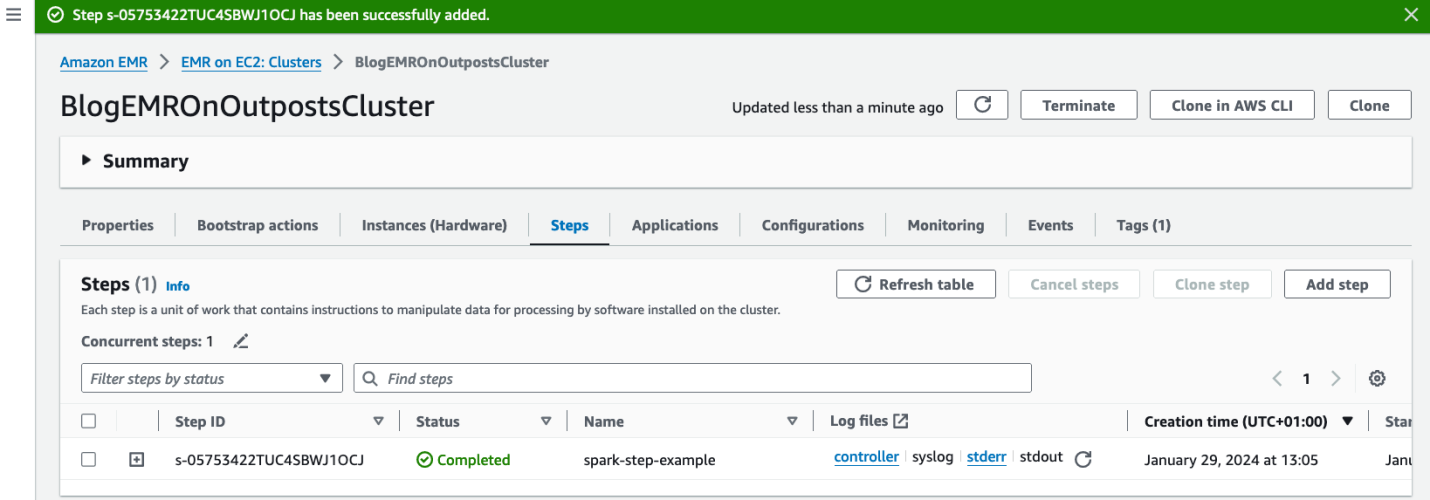Click the Log files external link icon
This screenshot has height=500, width=1430.
coord(901,421)
